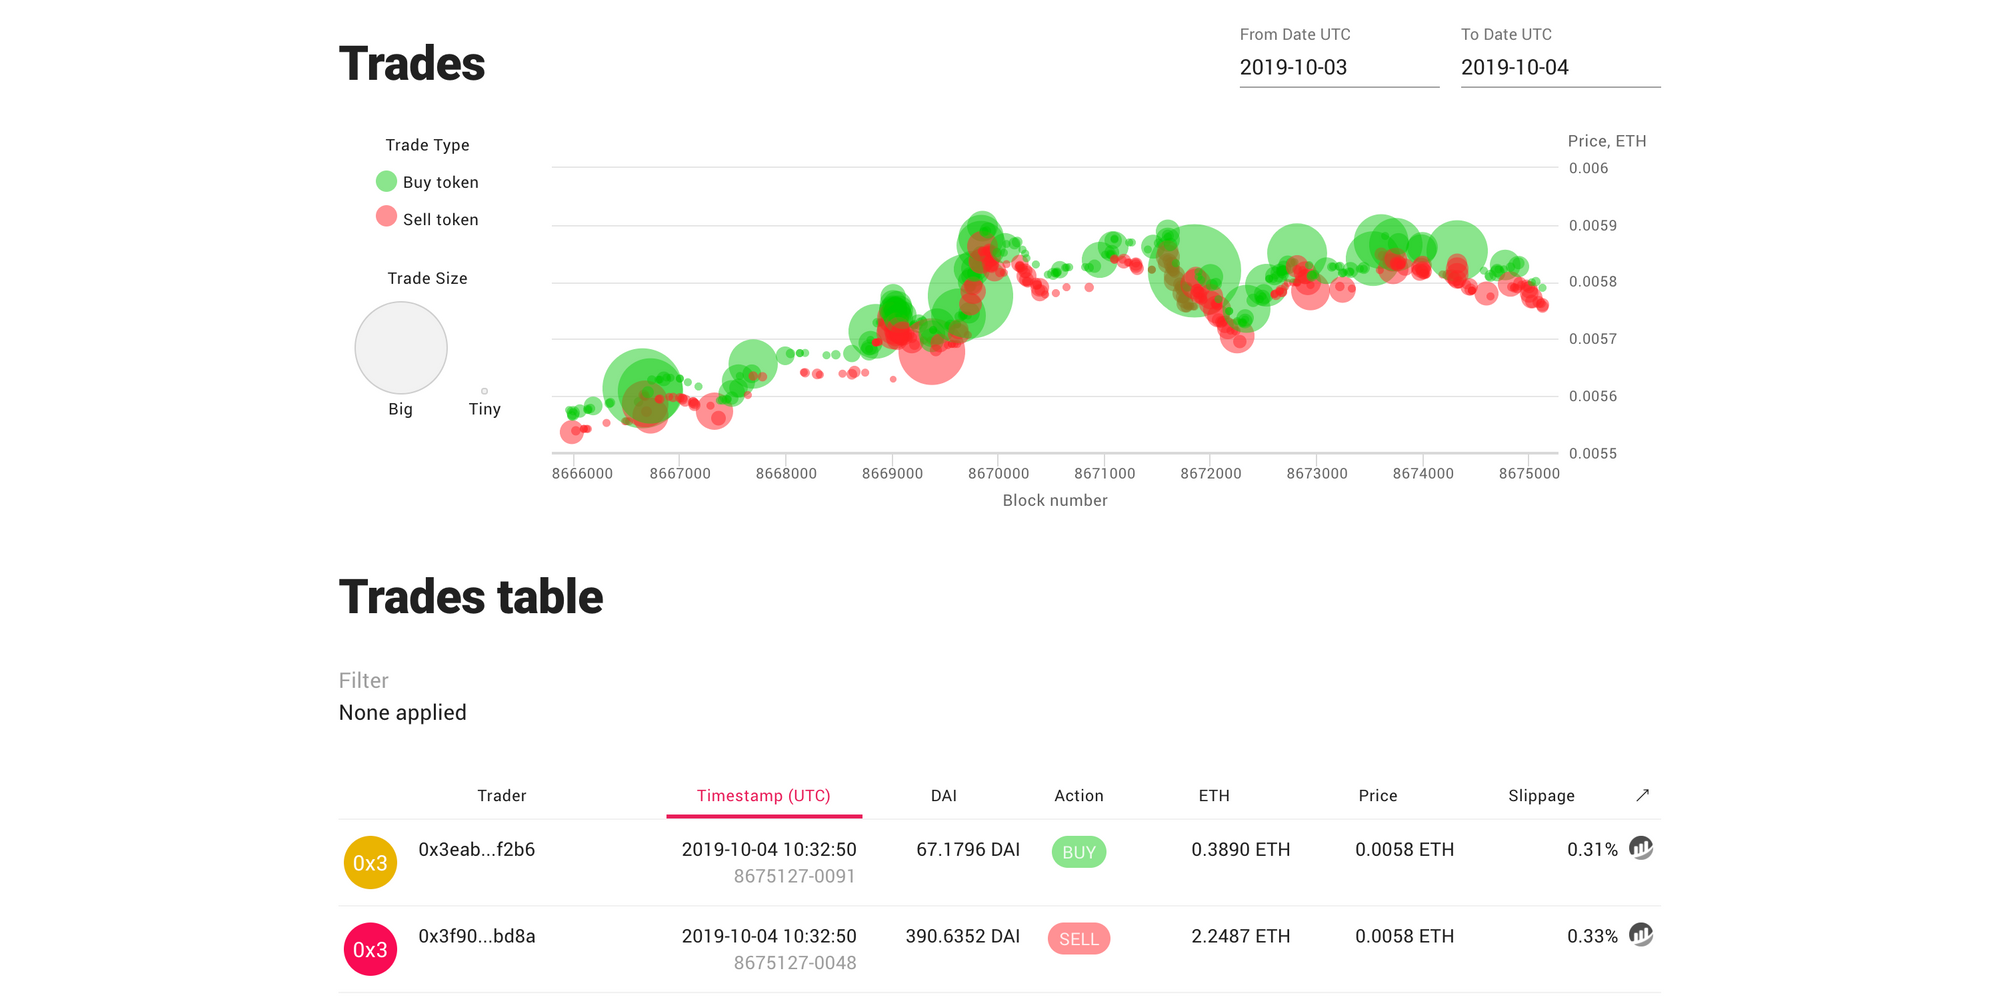This screenshot has height=1000, width=2000.
Task: Sort table by Slippage column
Action: pyautogui.click(x=1540, y=795)
